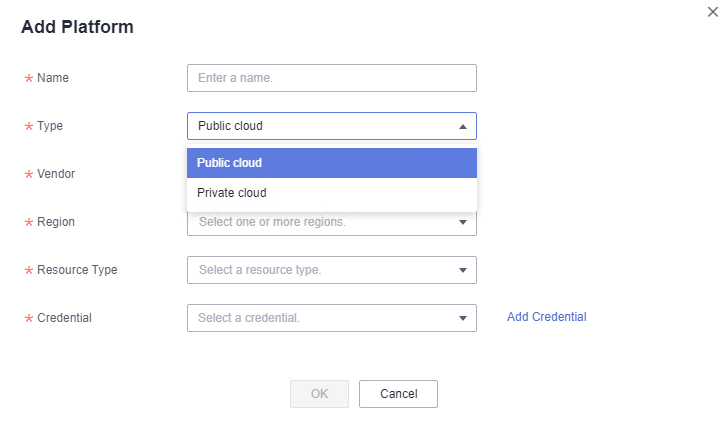Viewport: 727px width, 421px height.
Task: Click the Vendor field label
Action: 55,174
